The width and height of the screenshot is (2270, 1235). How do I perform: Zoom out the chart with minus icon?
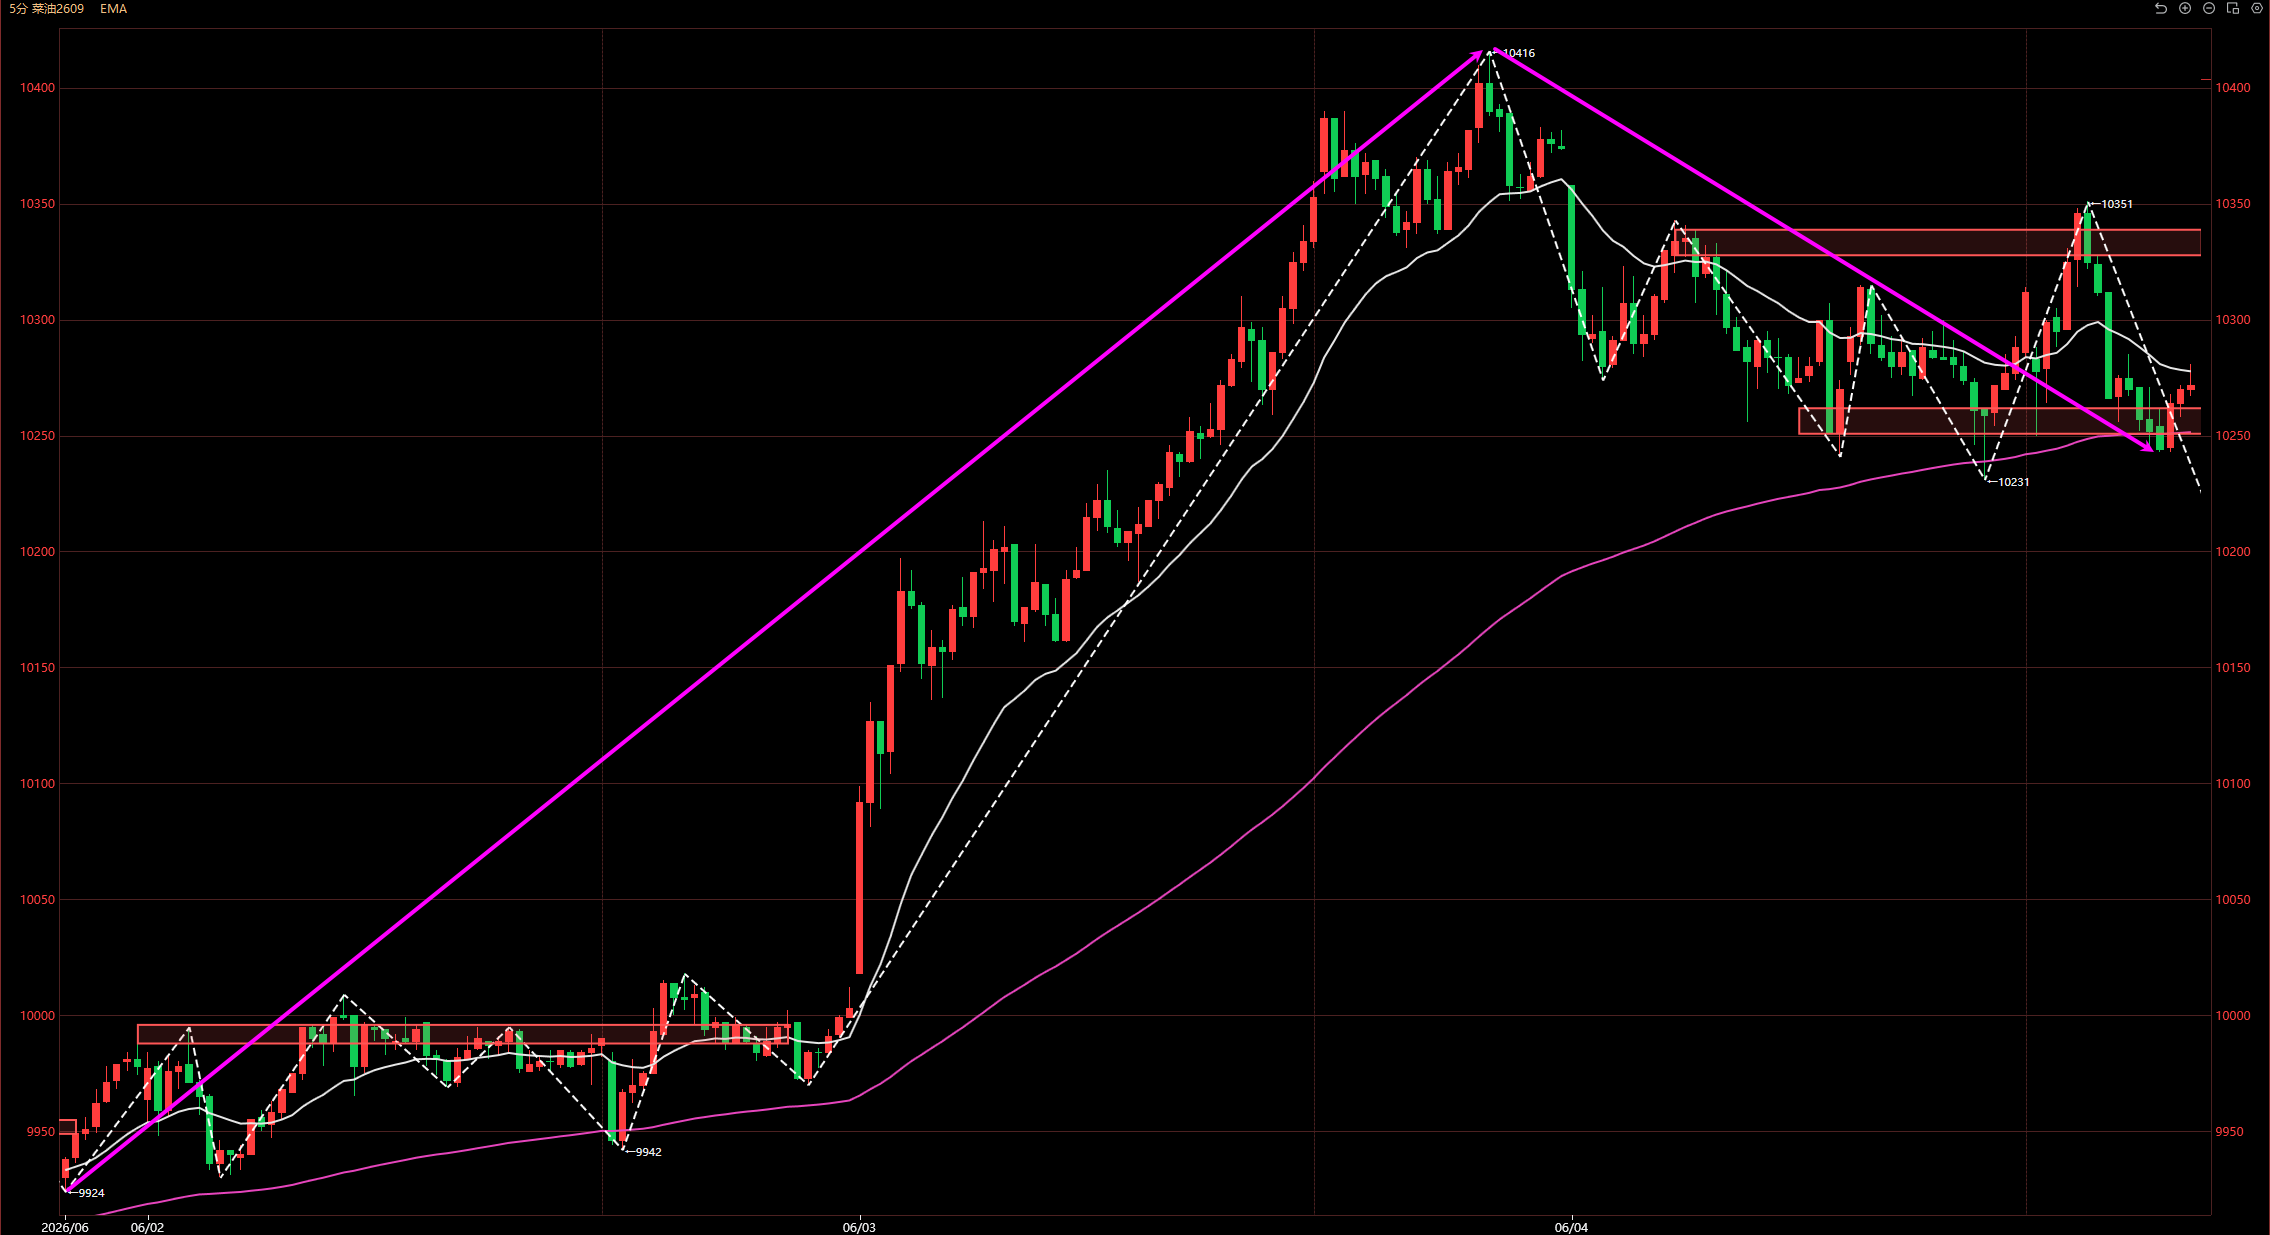pos(2209,8)
